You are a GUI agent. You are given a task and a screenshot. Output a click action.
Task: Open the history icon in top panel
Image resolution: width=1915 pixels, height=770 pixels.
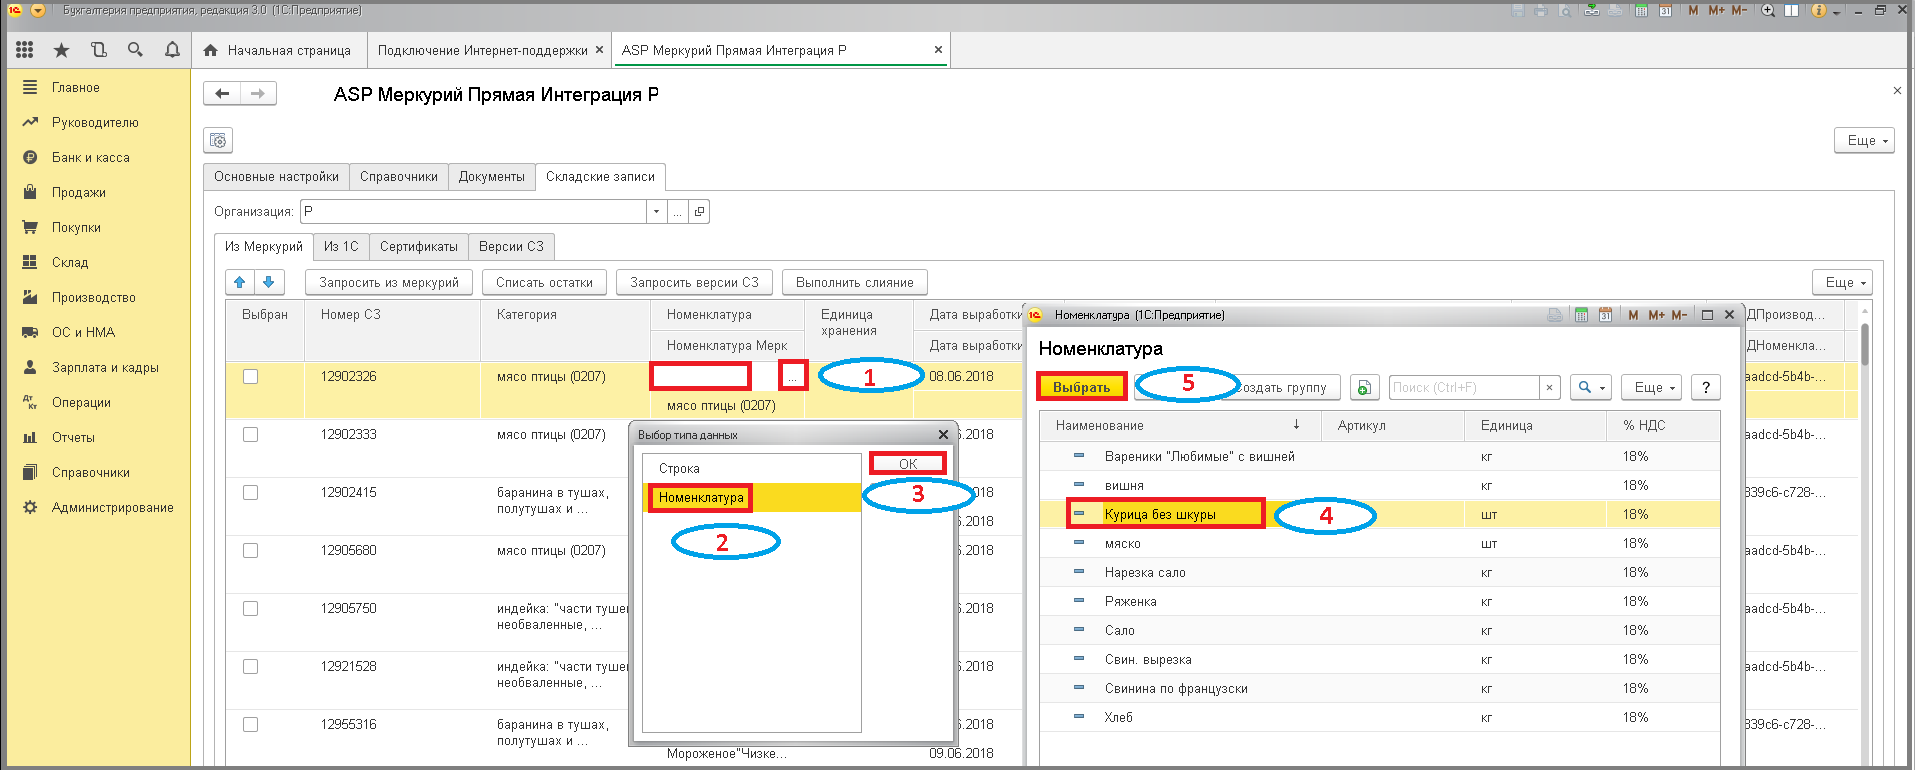98,49
